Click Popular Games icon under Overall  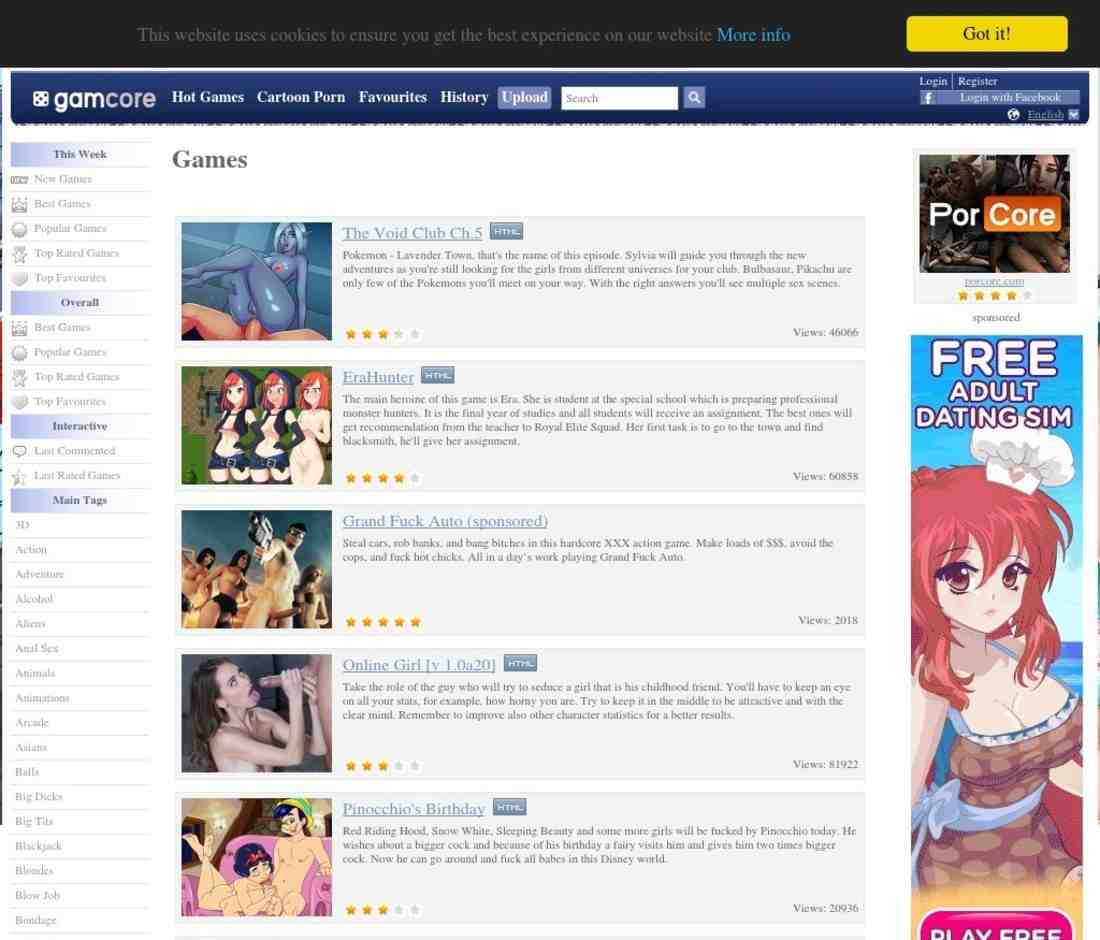tap(20, 352)
